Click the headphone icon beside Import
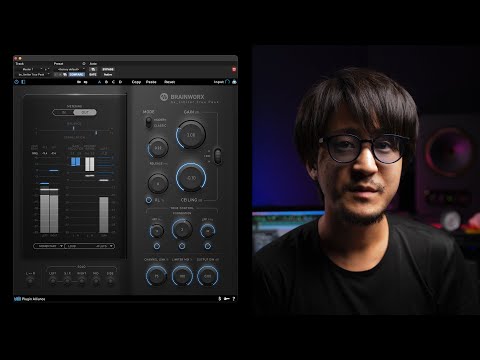This screenshot has height=360, width=480. (x=228, y=81)
